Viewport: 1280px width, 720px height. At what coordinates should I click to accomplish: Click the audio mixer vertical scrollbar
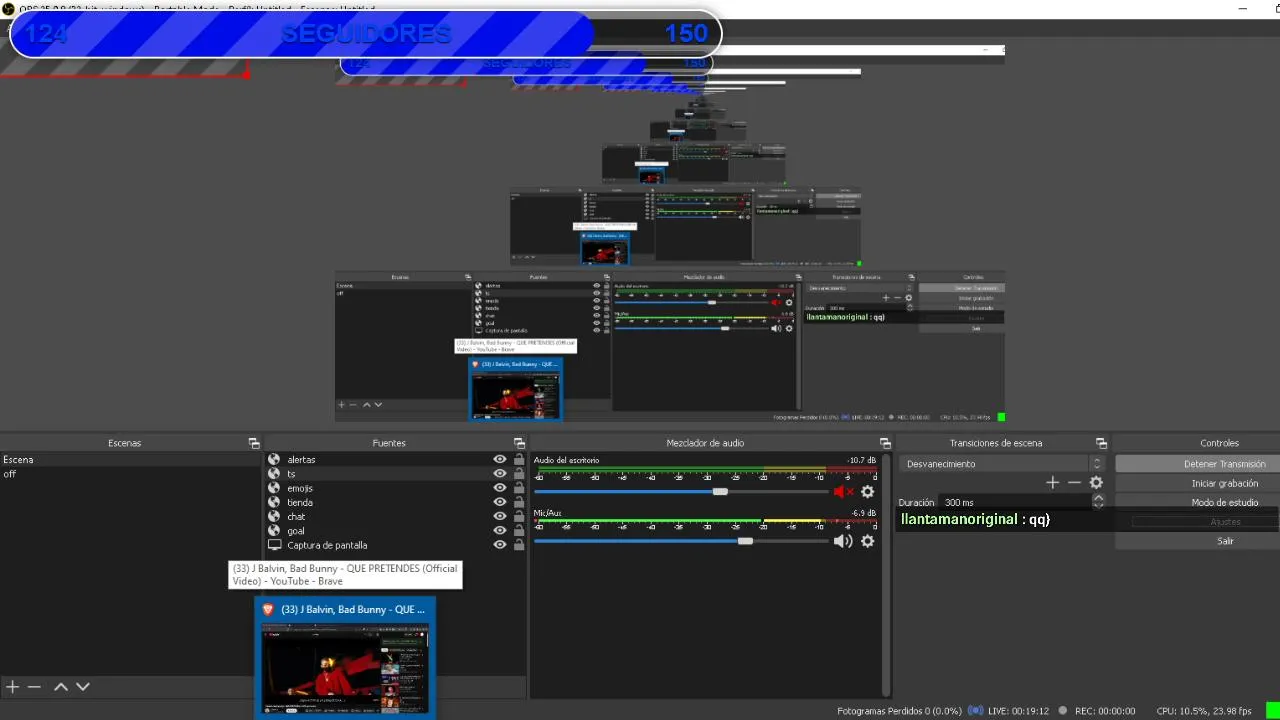[x=886, y=574]
